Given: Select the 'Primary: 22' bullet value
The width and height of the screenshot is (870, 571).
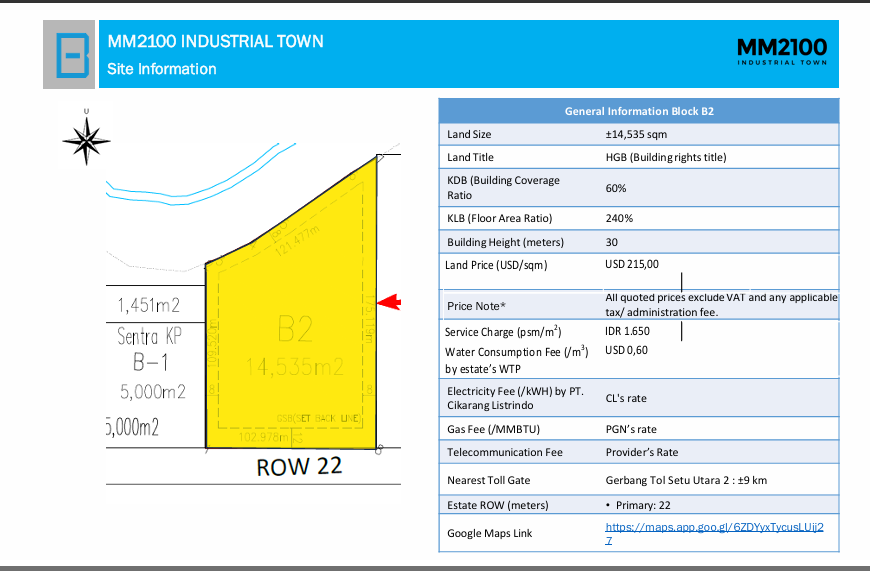Looking at the screenshot, I should click(x=638, y=505).
